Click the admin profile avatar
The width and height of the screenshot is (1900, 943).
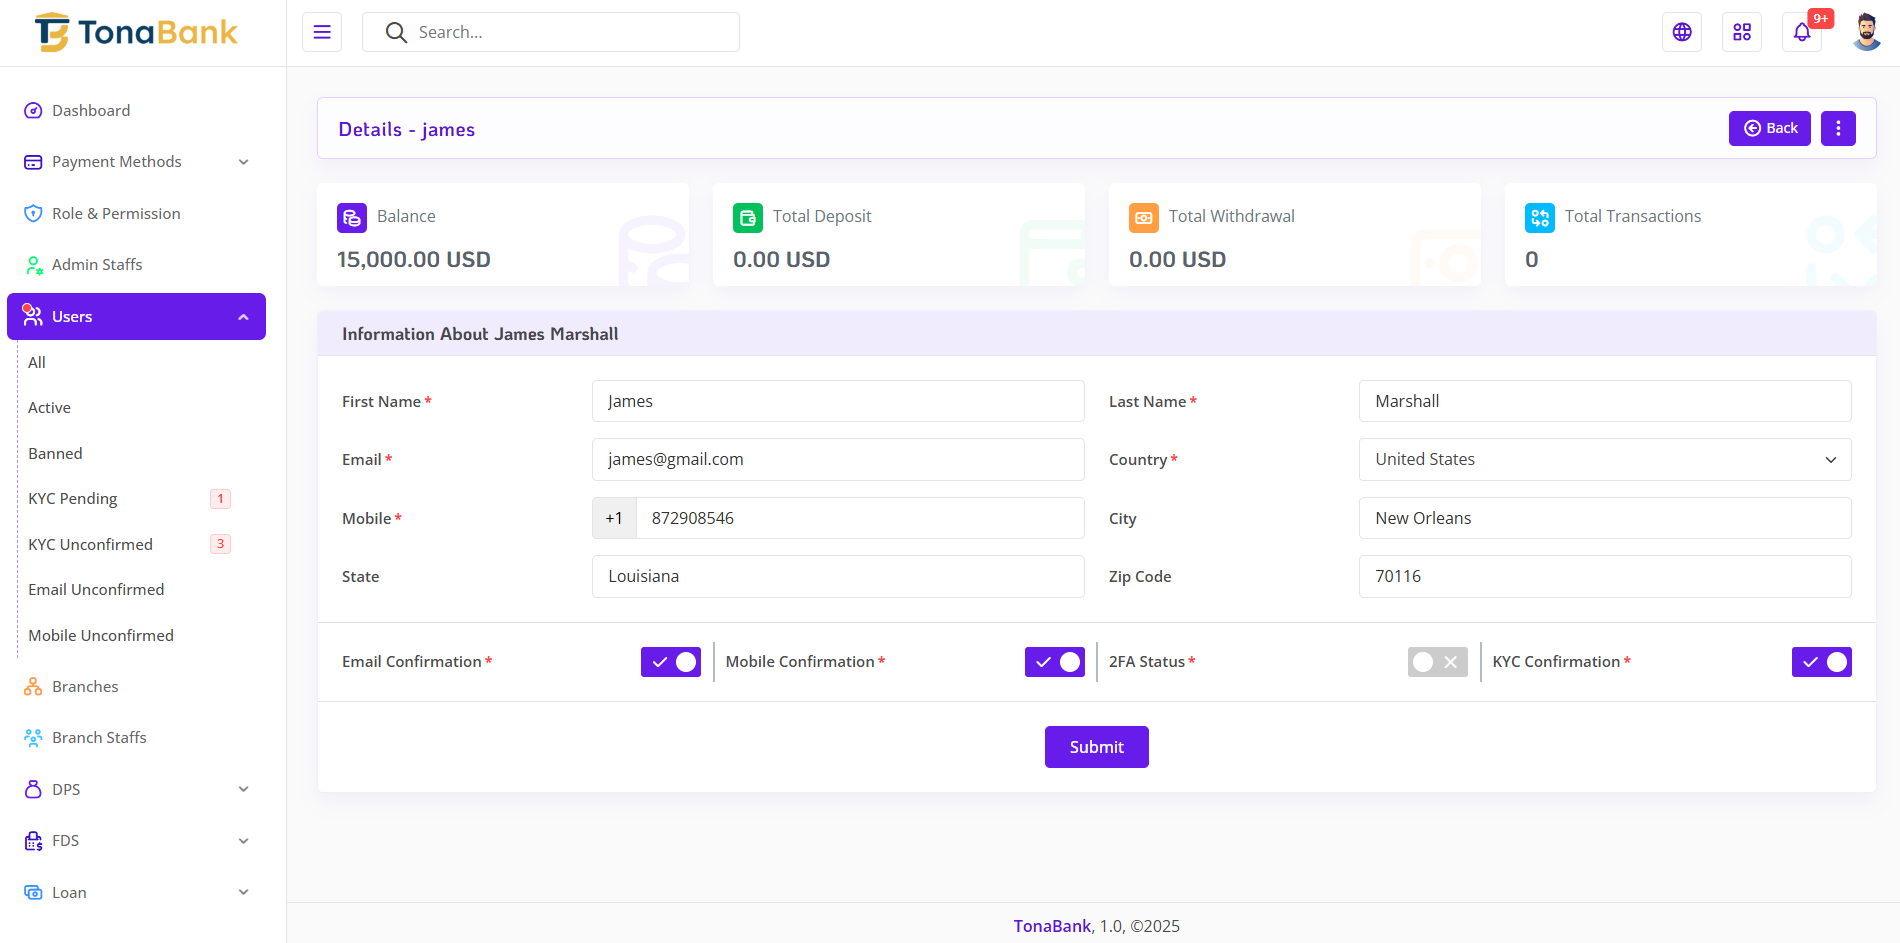tap(1866, 32)
